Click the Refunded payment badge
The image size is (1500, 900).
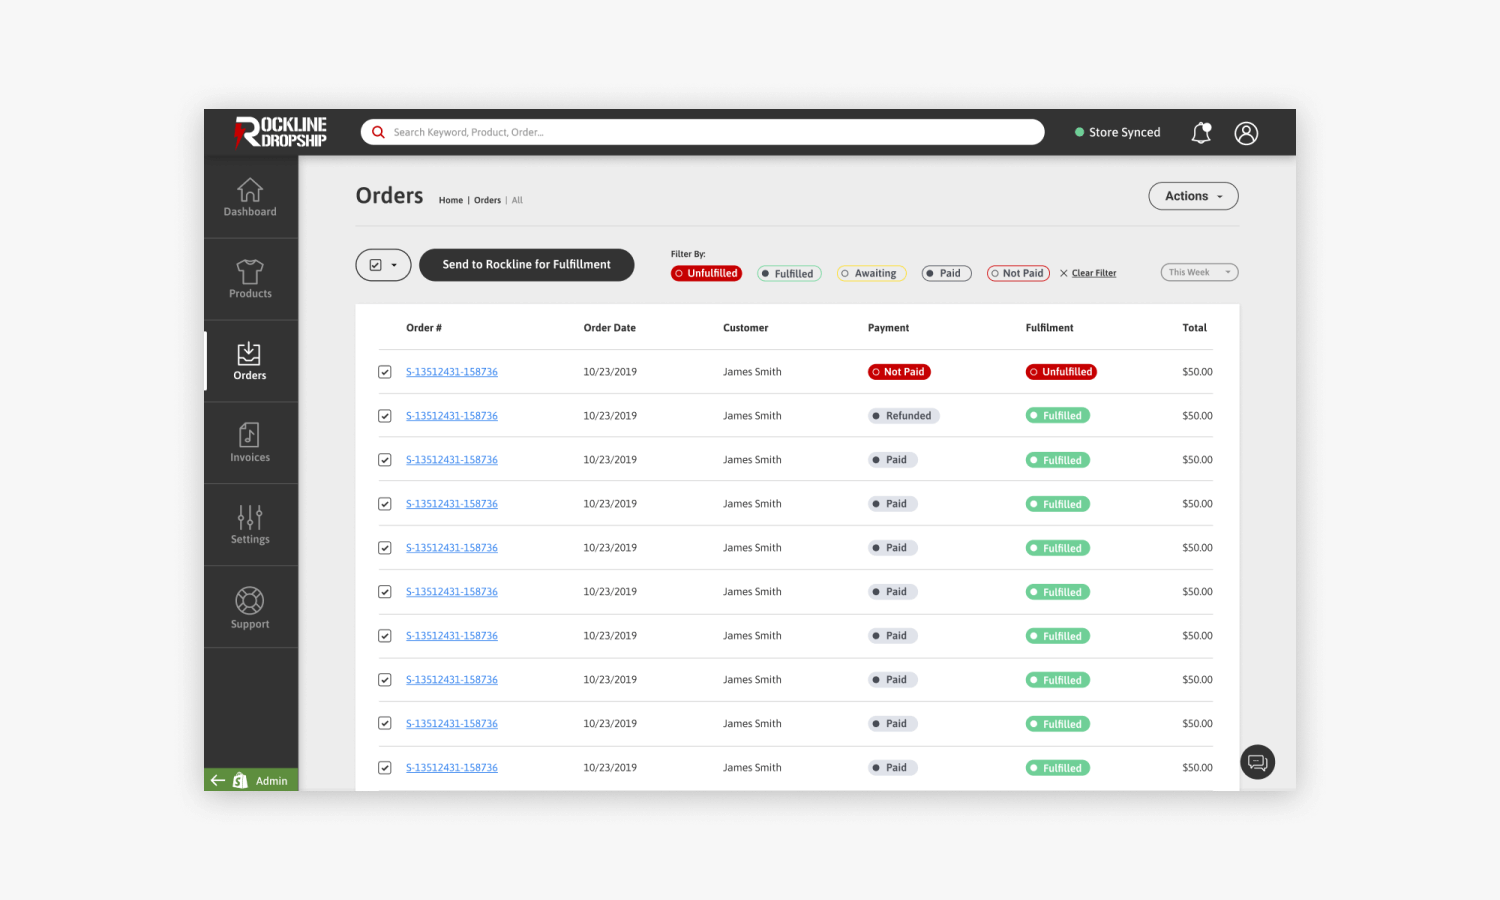904,416
